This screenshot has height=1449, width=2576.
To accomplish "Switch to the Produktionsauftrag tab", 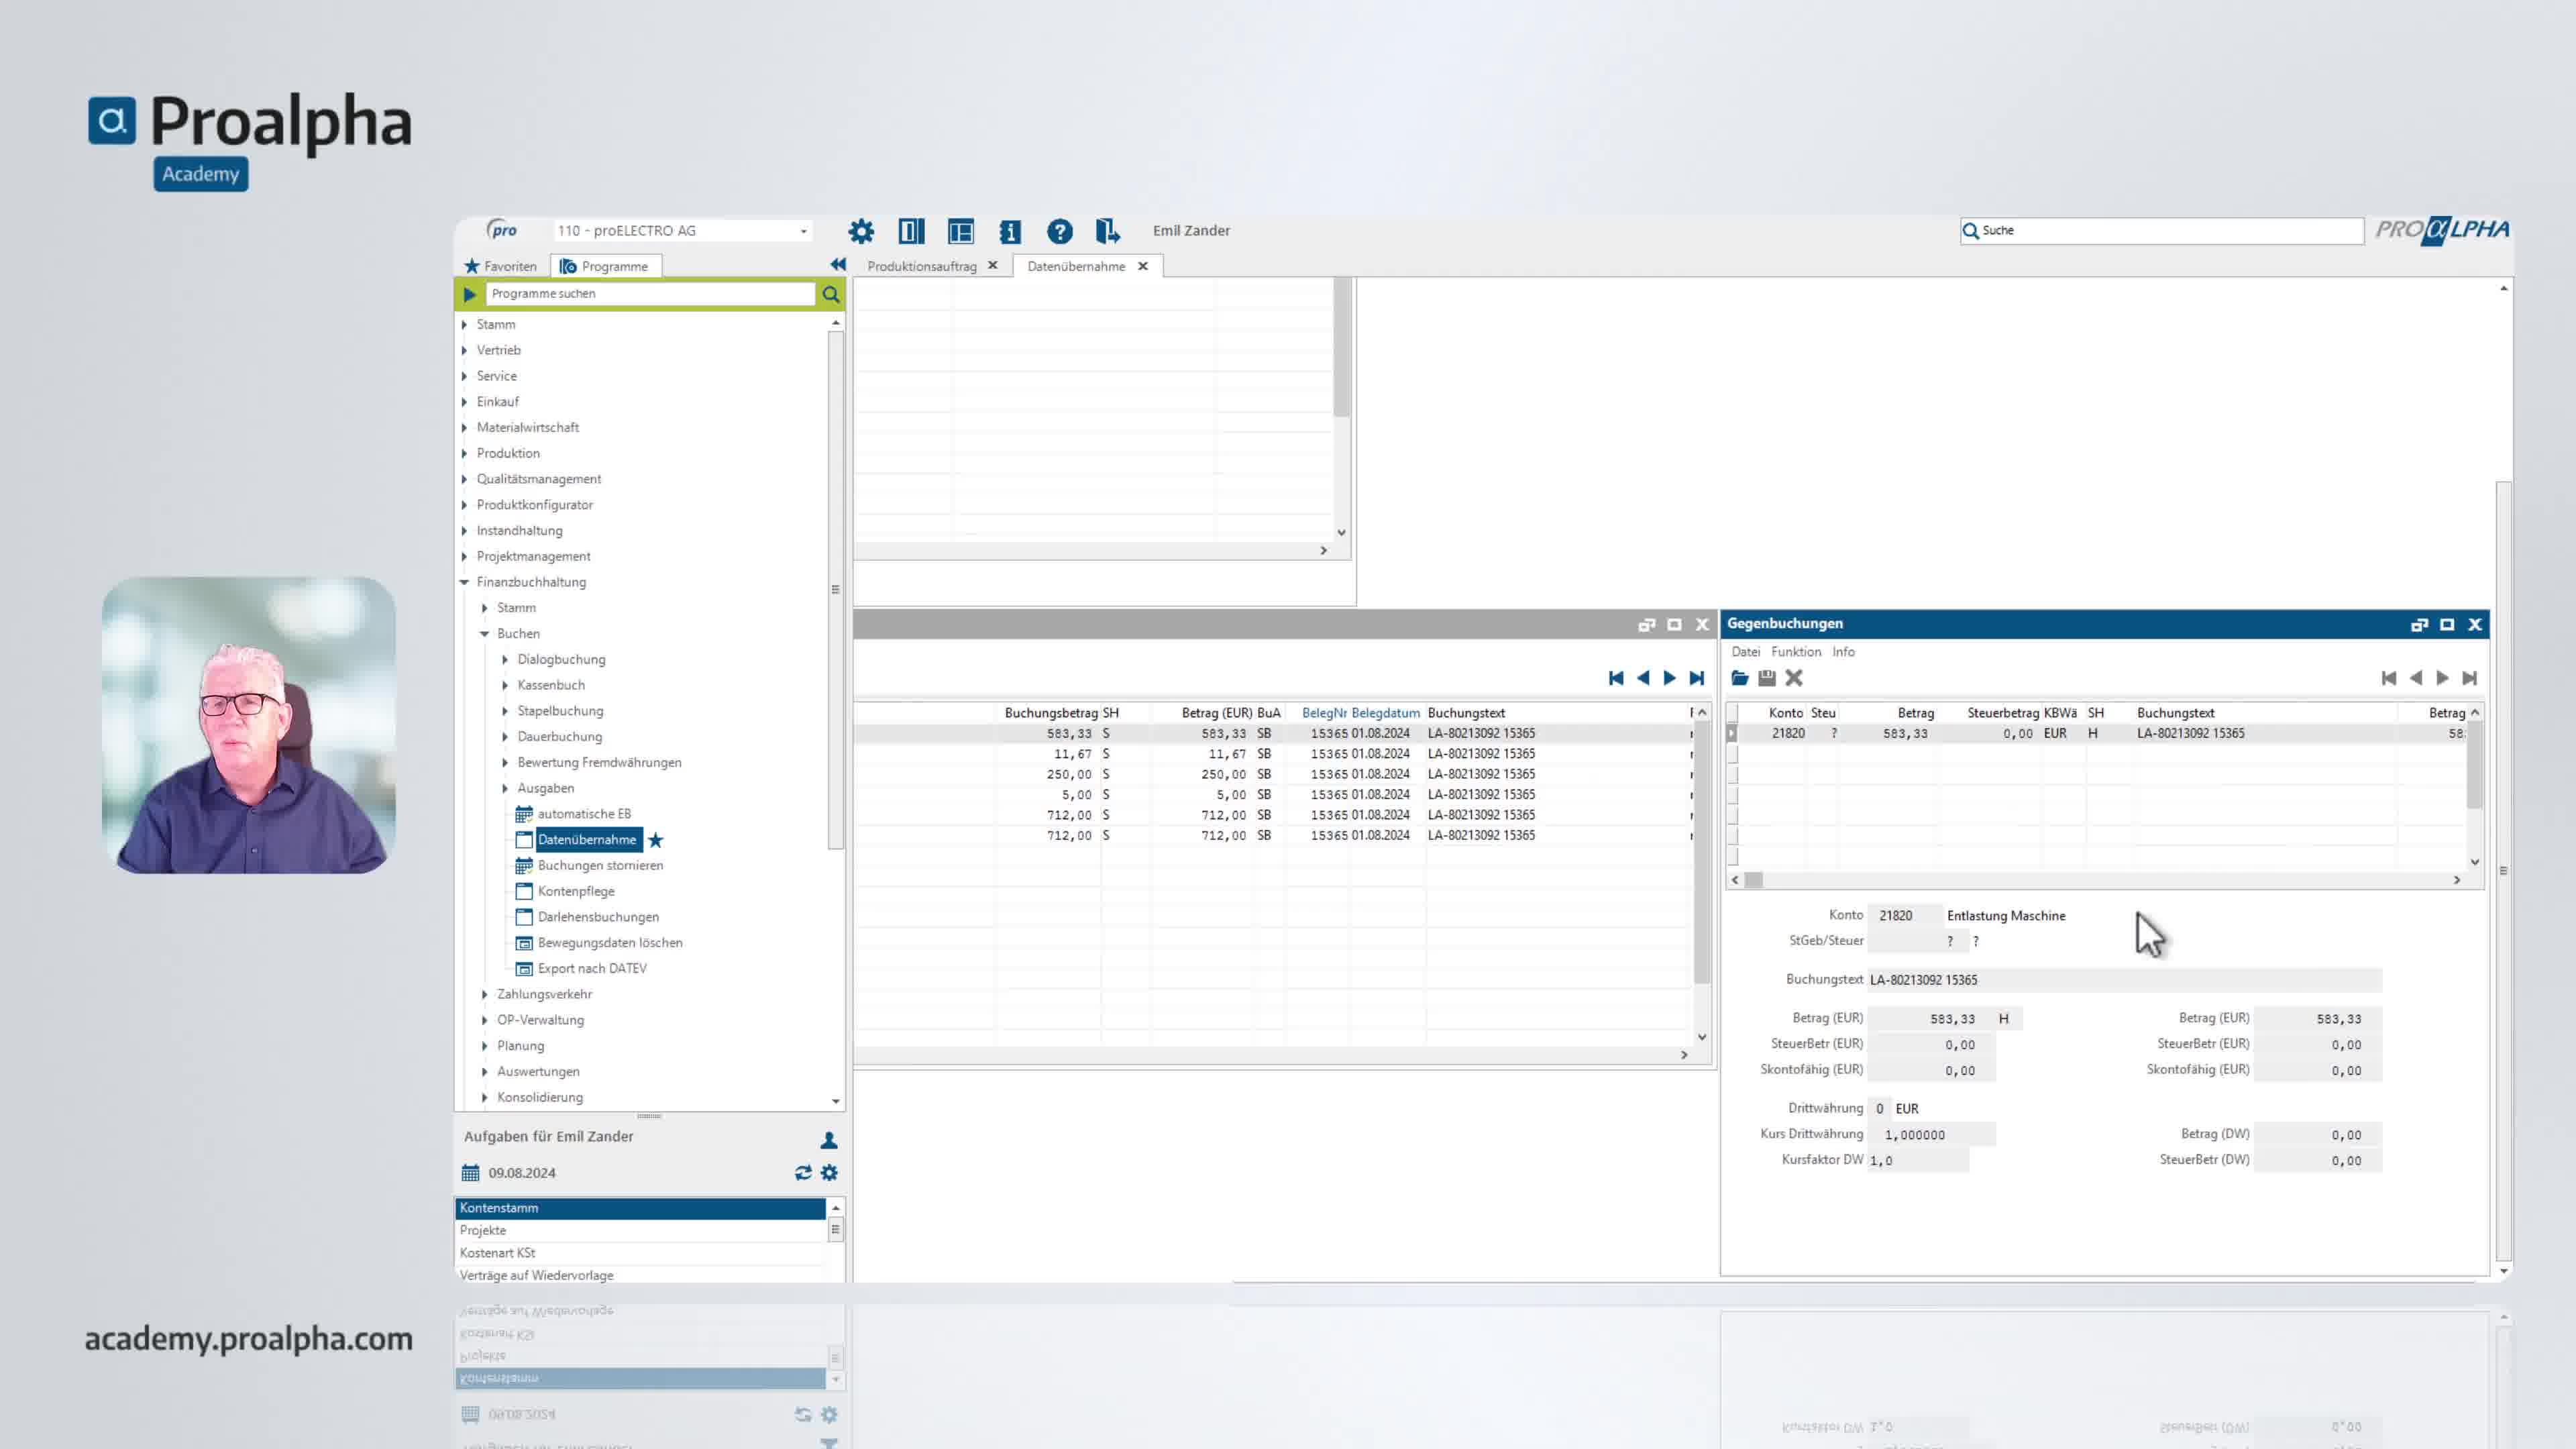I will click(921, 266).
